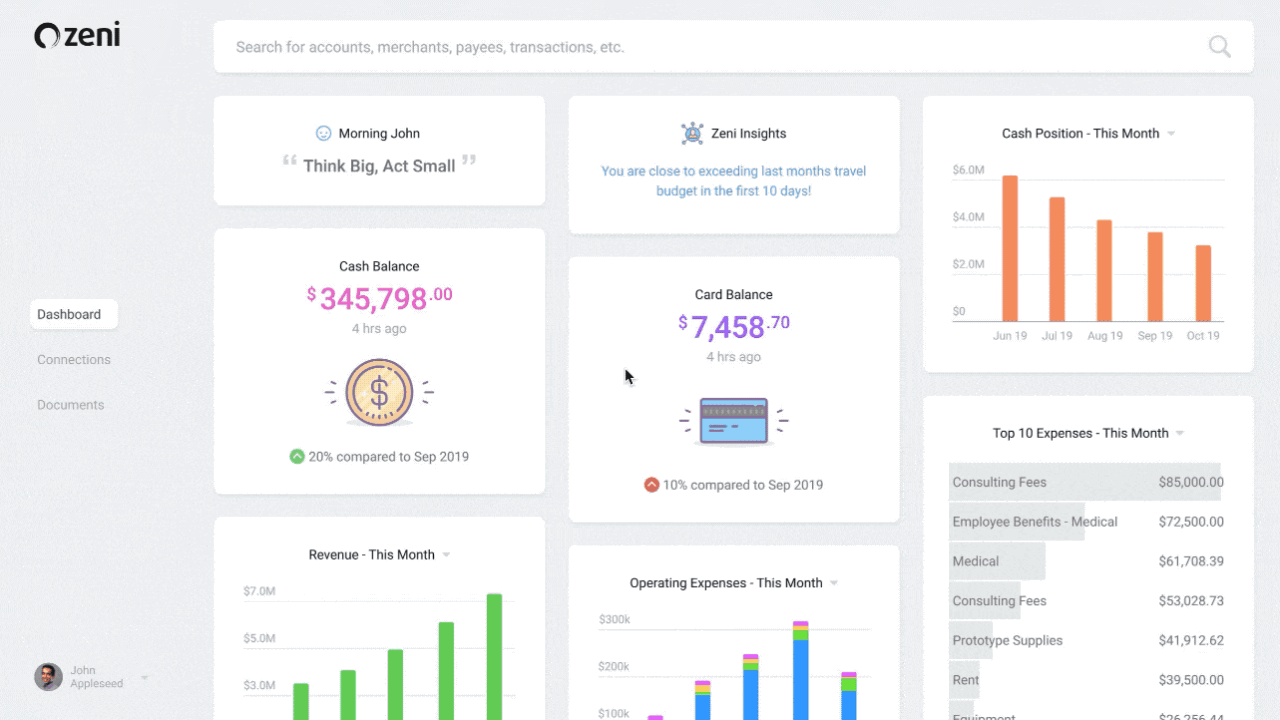Click John Appleseed's profile avatar

(x=48, y=677)
